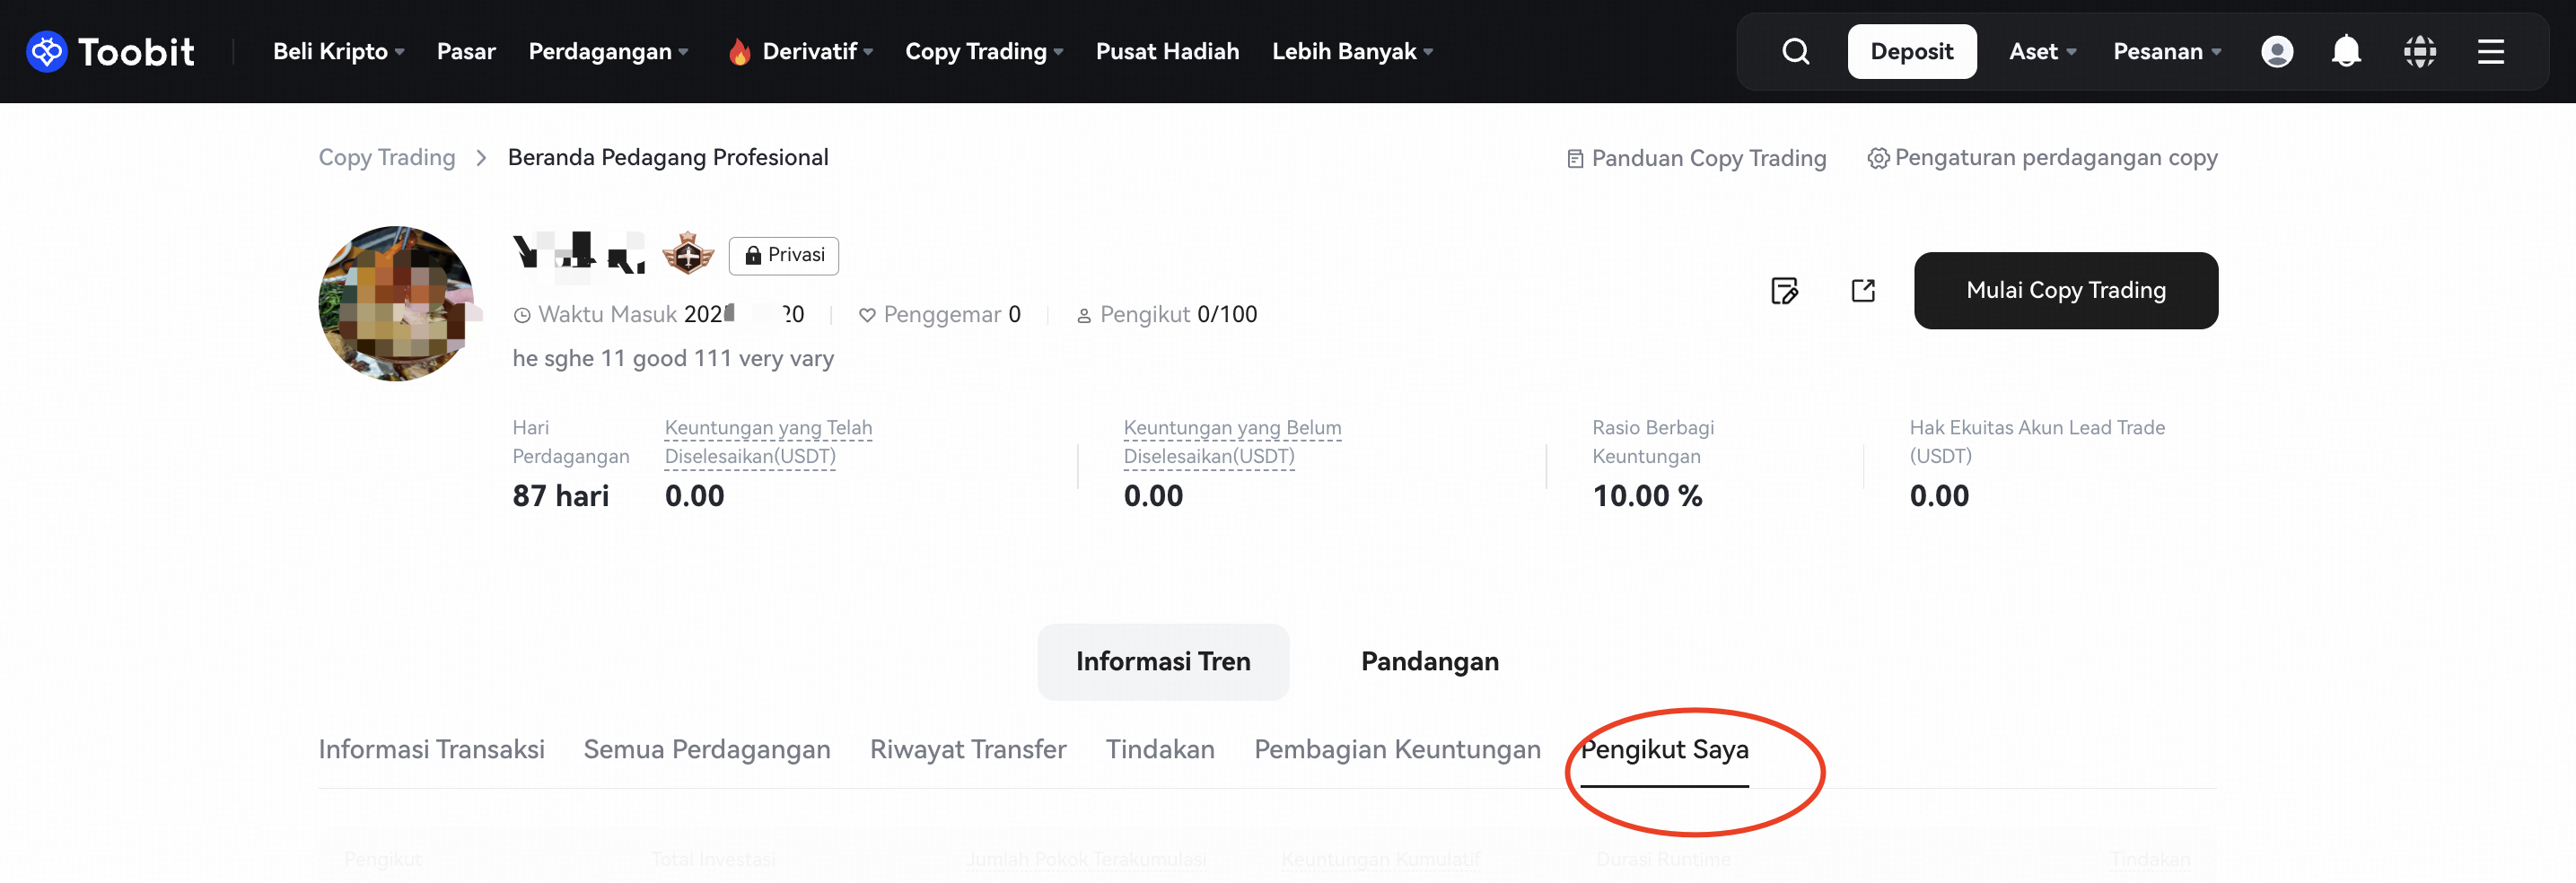Click the share profile icon
The width and height of the screenshot is (2576, 883).
pos(1862,291)
